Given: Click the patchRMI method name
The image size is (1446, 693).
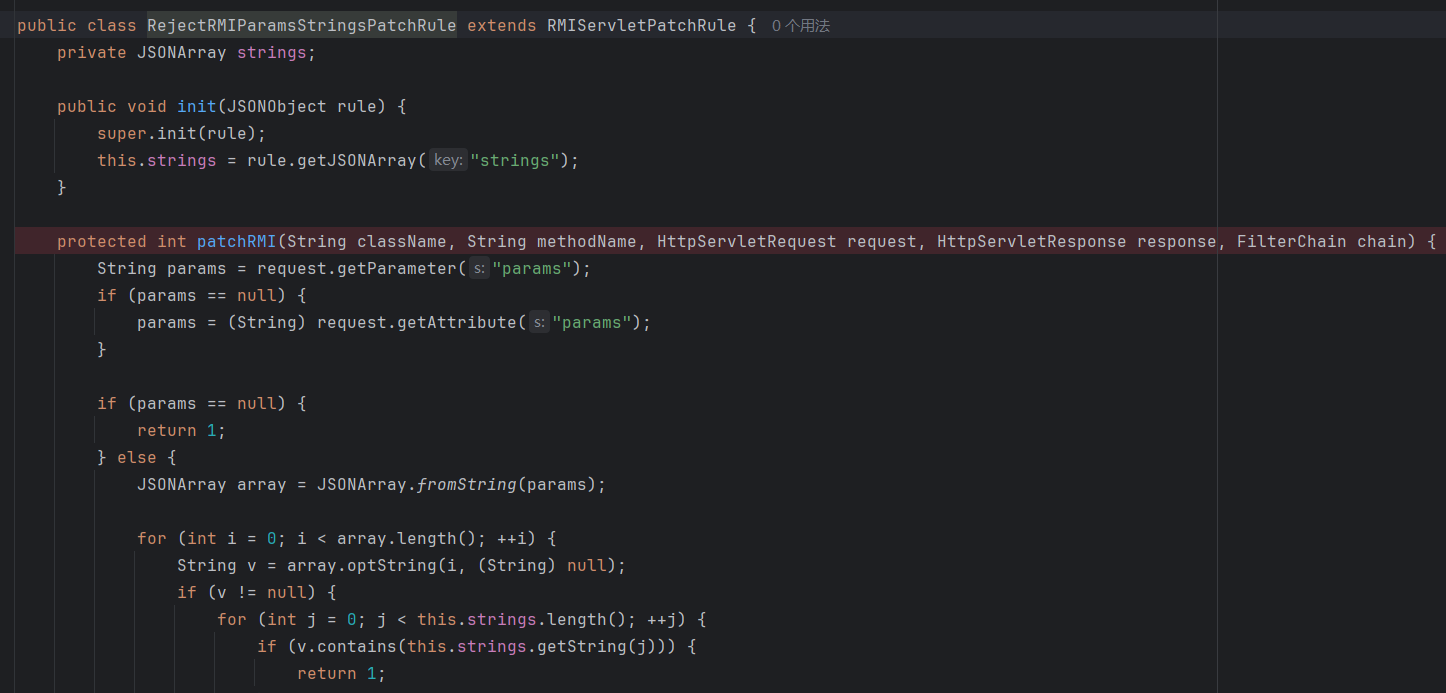Looking at the screenshot, I should (x=236, y=242).
